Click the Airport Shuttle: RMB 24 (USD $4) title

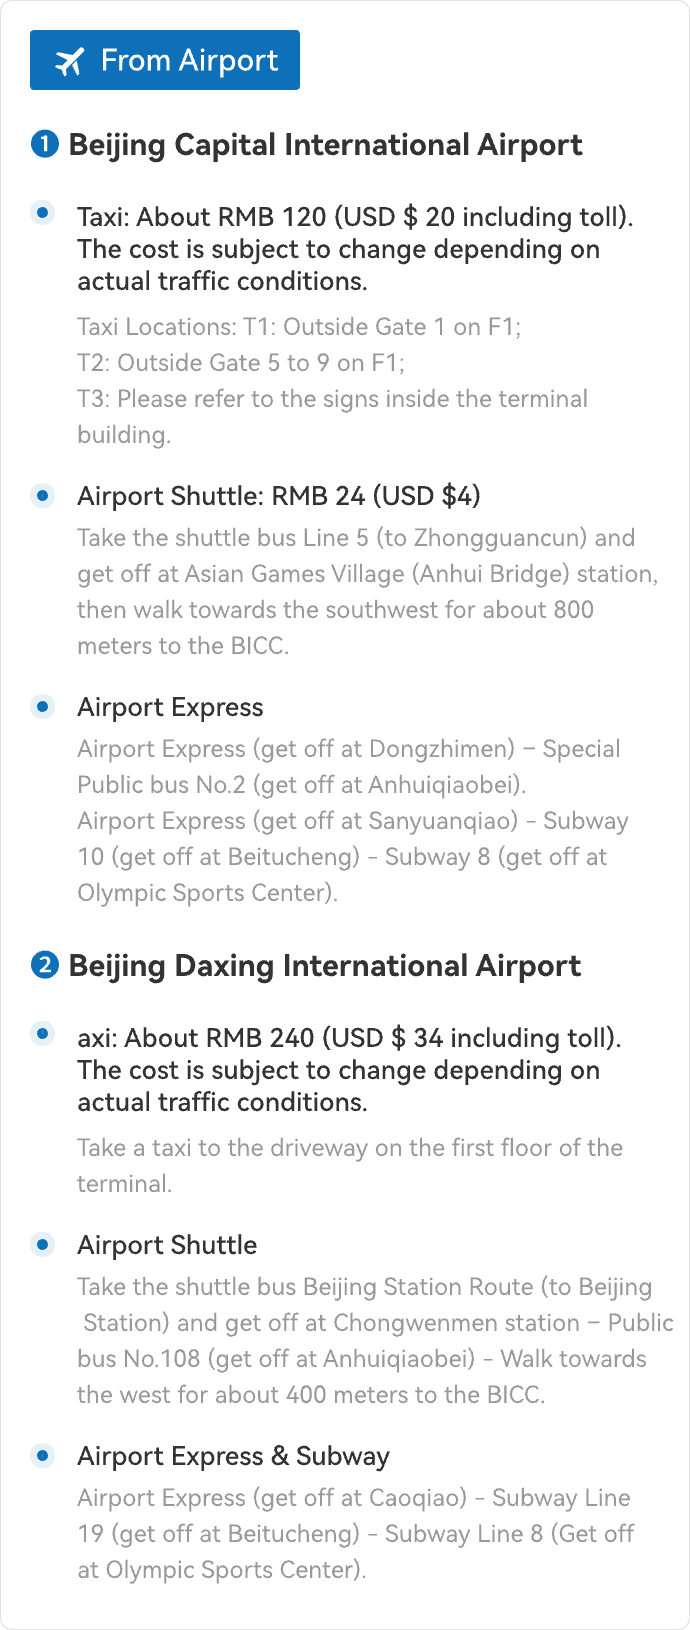coord(279,496)
